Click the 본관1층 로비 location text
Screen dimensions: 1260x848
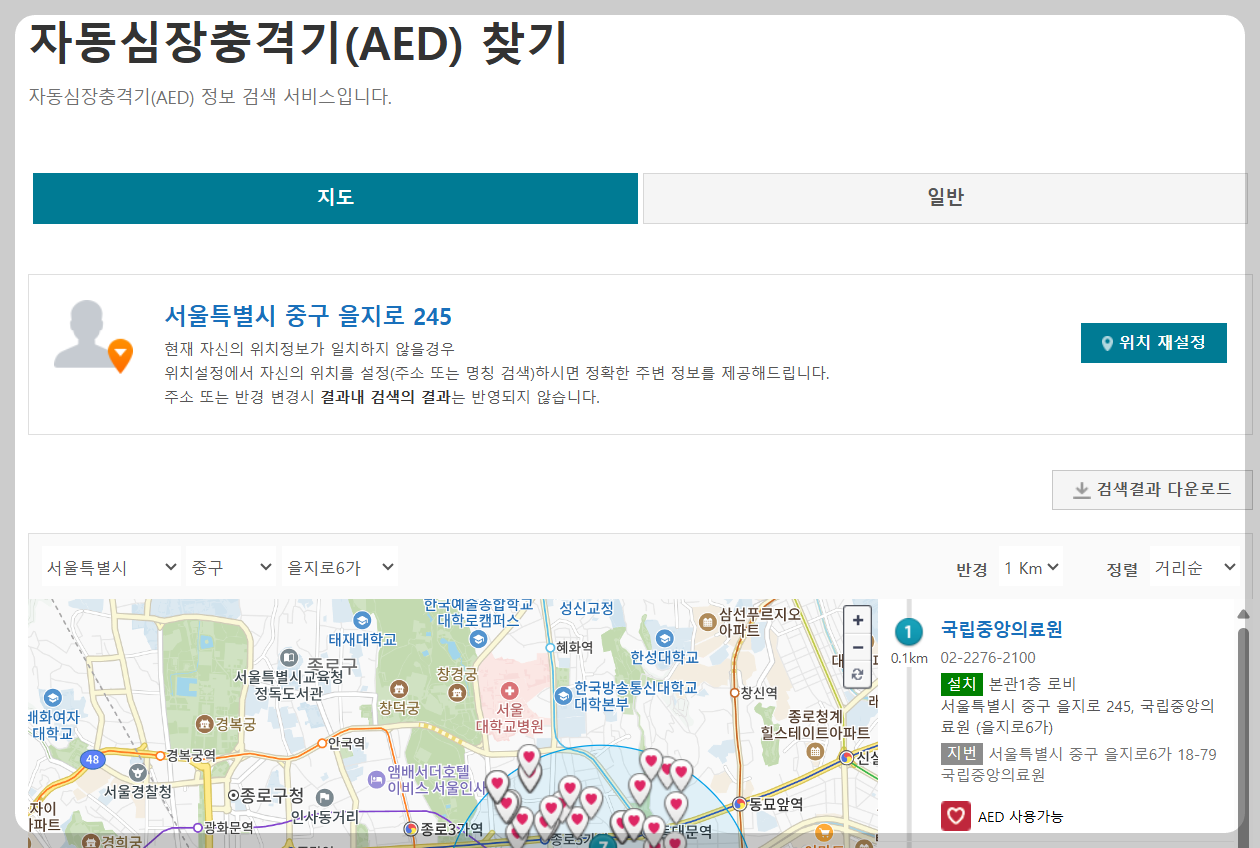(x=1032, y=684)
